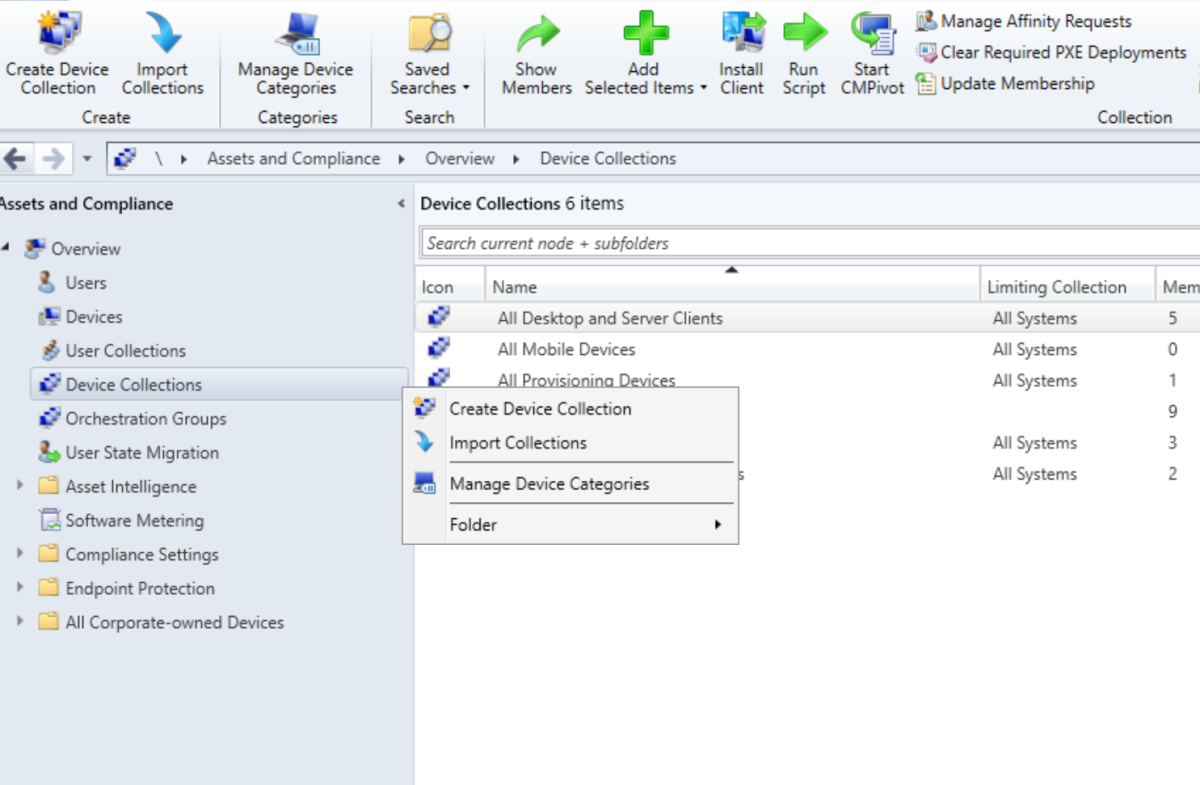Image resolution: width=1200 pixels, height=785 pixels.
Task: Go back with navigation arrow
Action: tap(15, 158)
